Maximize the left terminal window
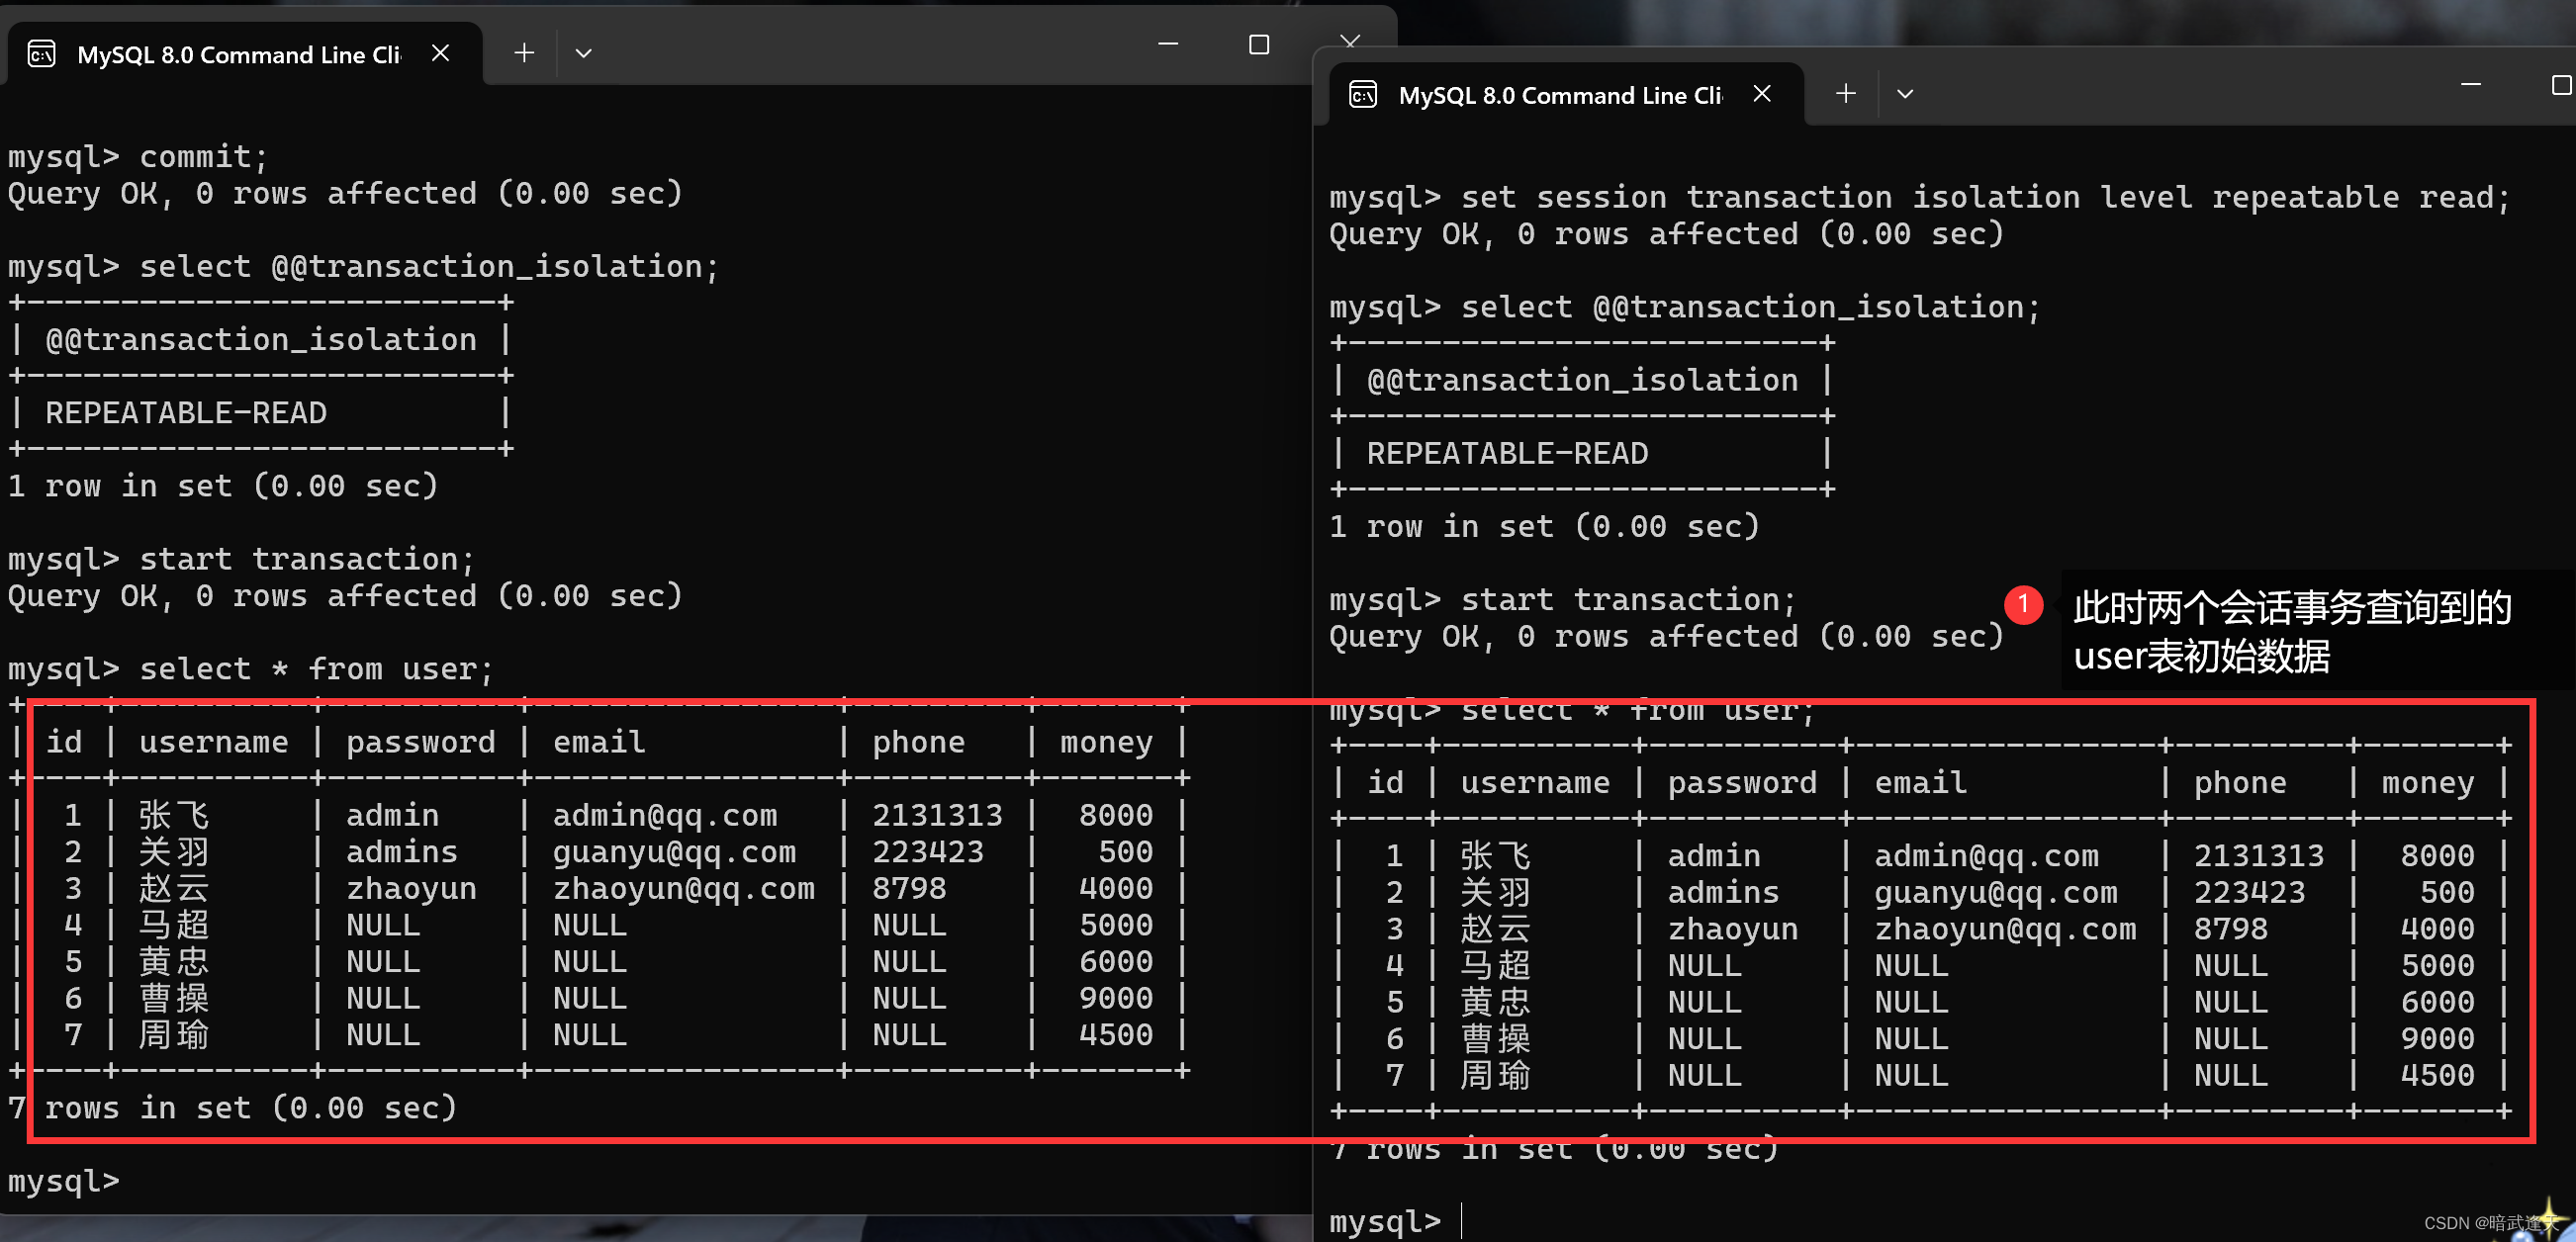Image resolution: width=2576 pixels, height=1242 pixels. 1259,45
